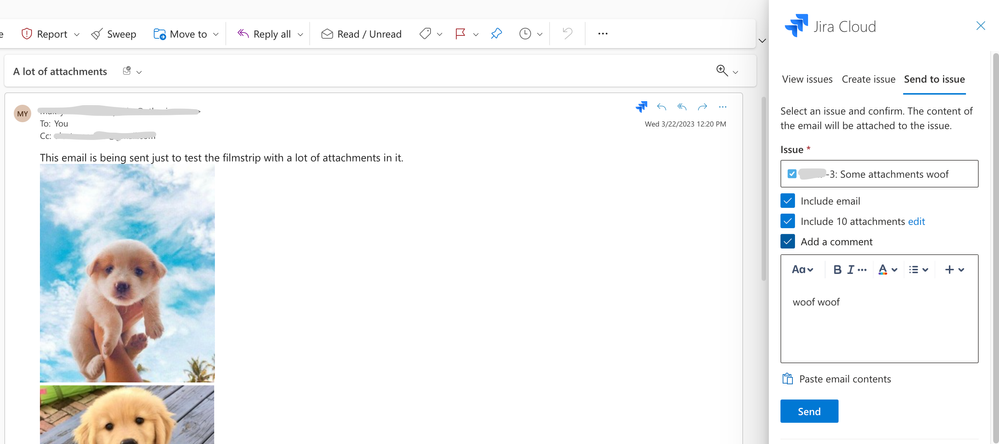Click the Report shield icon
Viewport: 999px width, 444px height.
click(x=27, y=34)
